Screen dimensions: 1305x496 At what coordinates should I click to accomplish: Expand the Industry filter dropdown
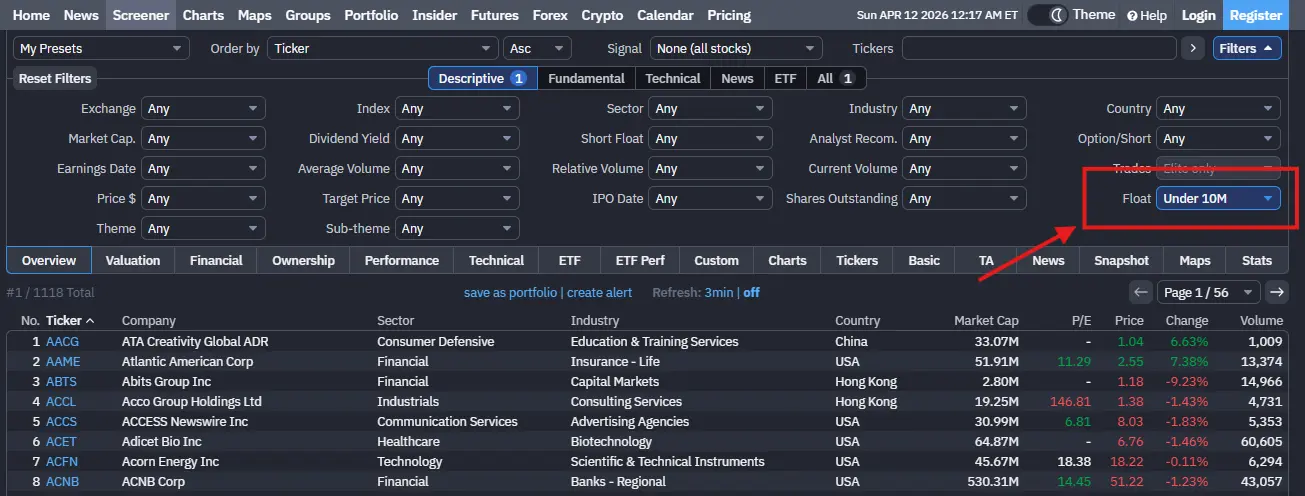(x=964, y=108)
